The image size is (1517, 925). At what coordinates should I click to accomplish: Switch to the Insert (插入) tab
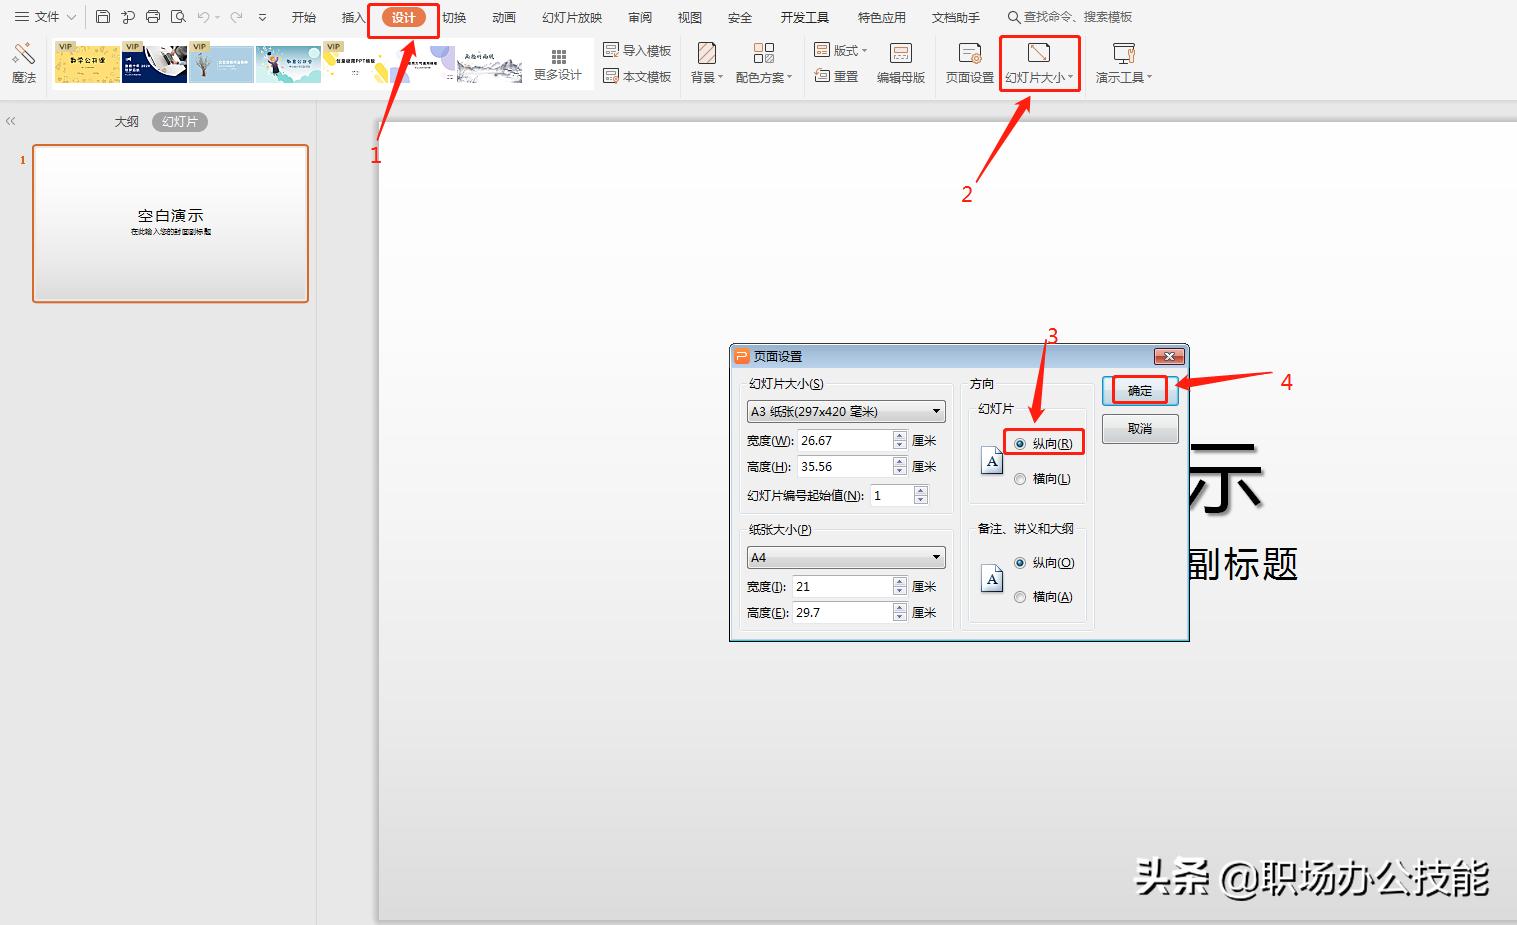click(x=353, y=17)
